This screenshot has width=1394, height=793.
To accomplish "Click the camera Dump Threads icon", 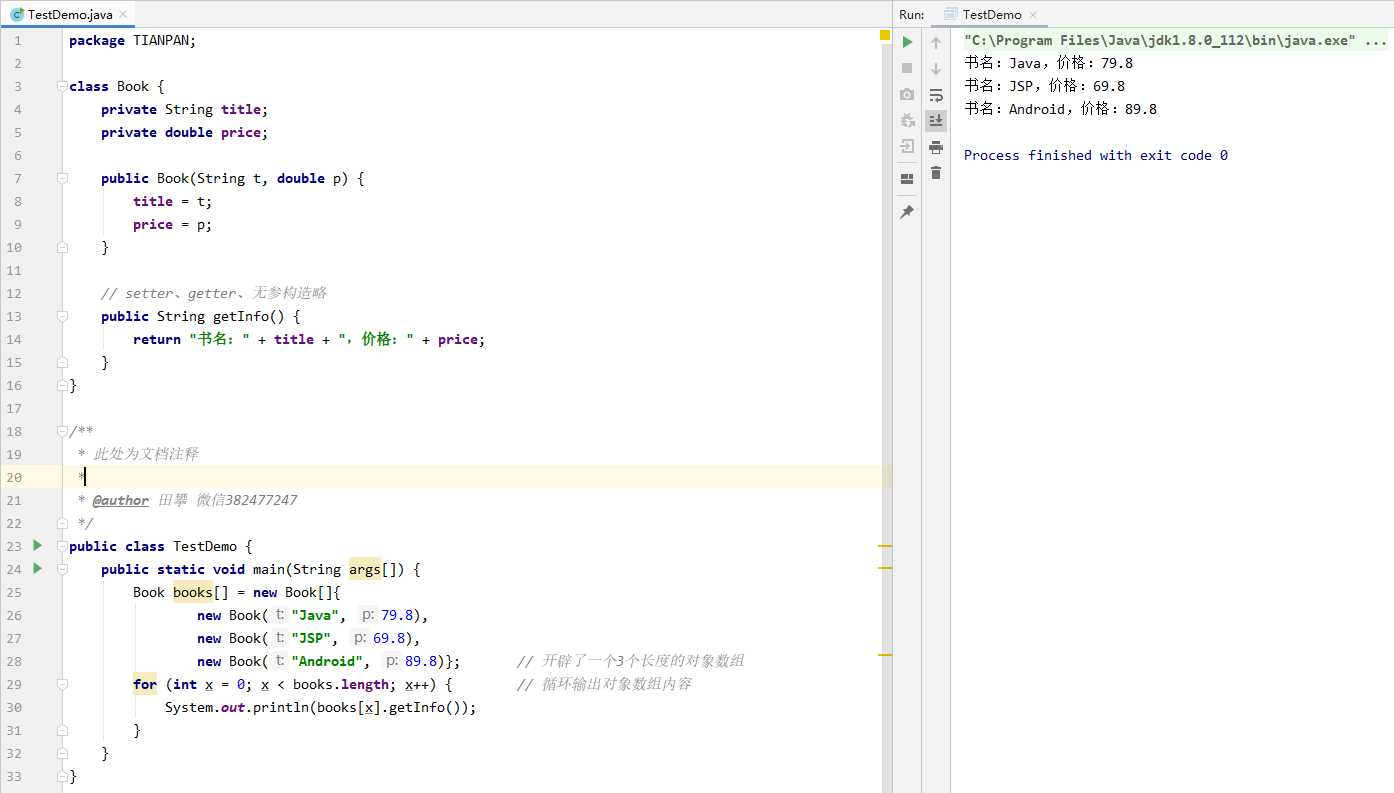I will 907,94.
